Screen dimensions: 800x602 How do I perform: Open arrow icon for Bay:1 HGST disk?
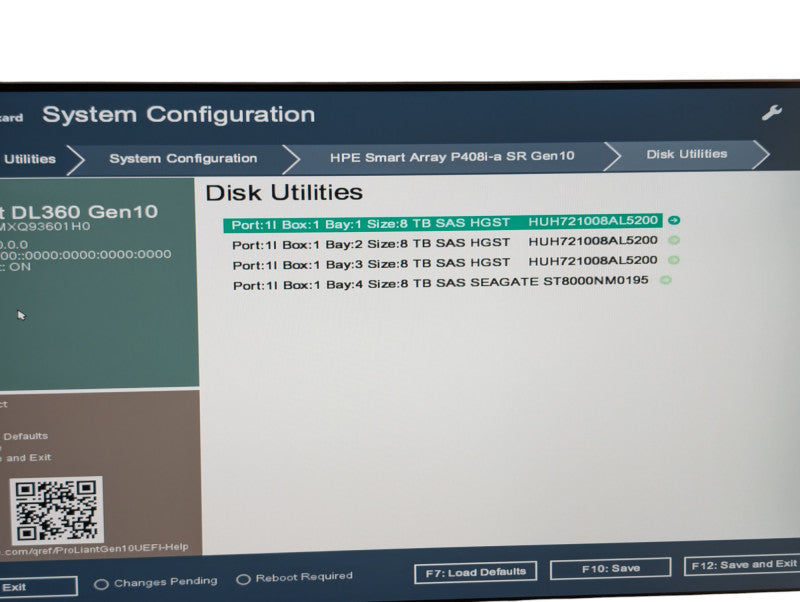(673, 220)
